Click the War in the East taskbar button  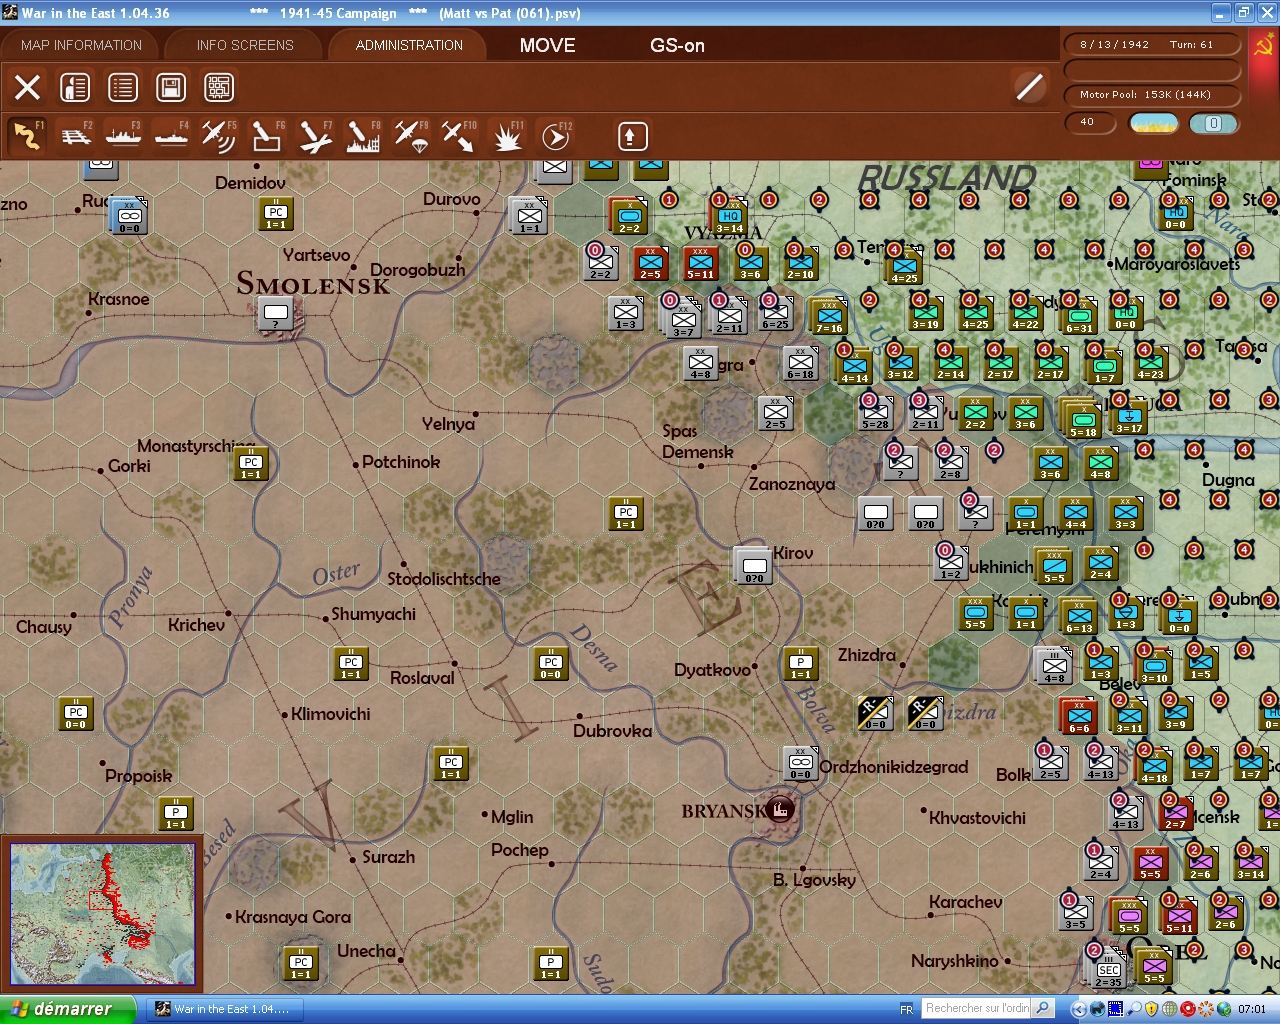(x=223, y=1009)
